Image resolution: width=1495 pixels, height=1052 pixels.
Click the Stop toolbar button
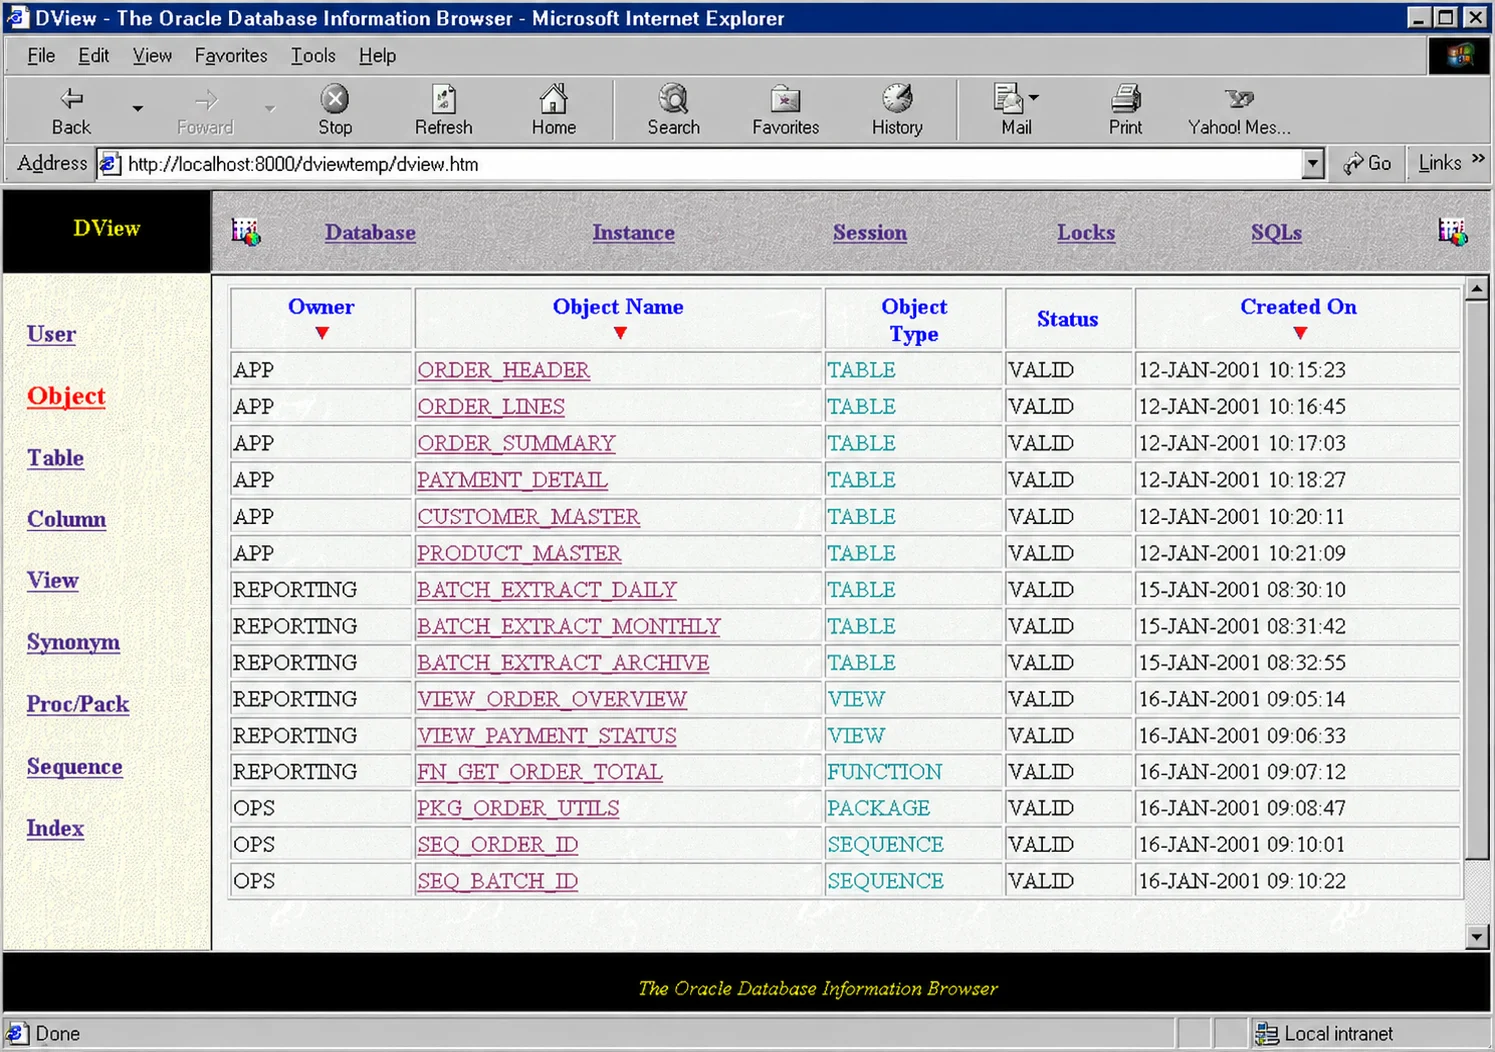pyautogui.click(x=335, y=110)
